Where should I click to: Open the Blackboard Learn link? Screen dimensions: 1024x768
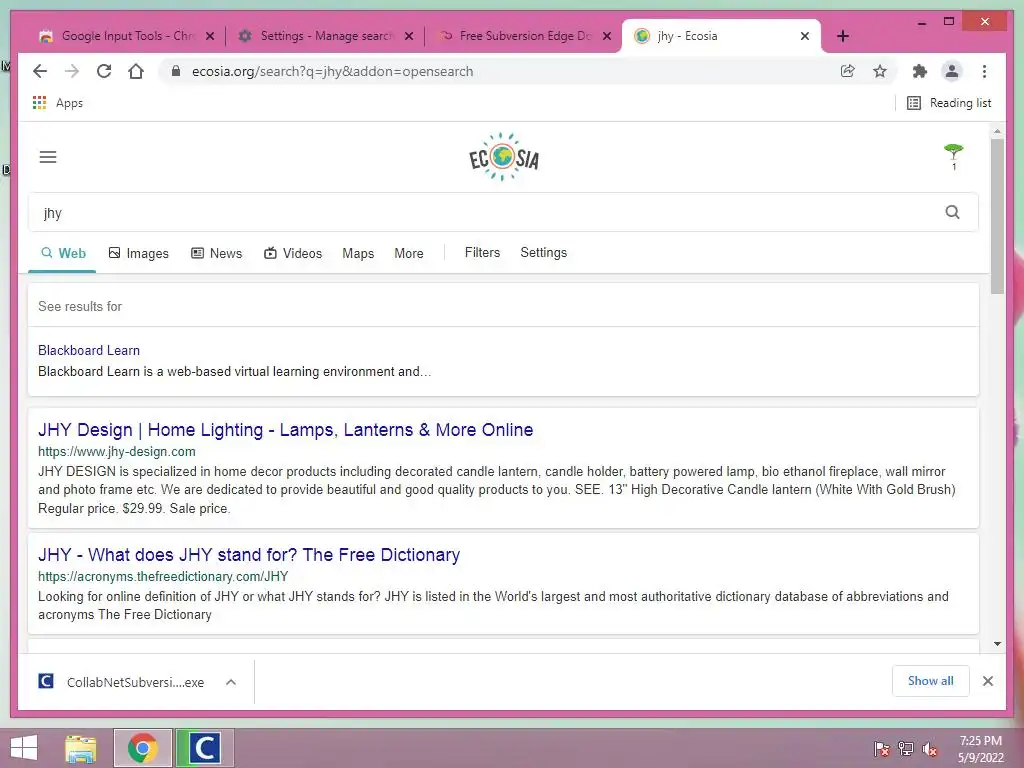click(x=89, y=350)
